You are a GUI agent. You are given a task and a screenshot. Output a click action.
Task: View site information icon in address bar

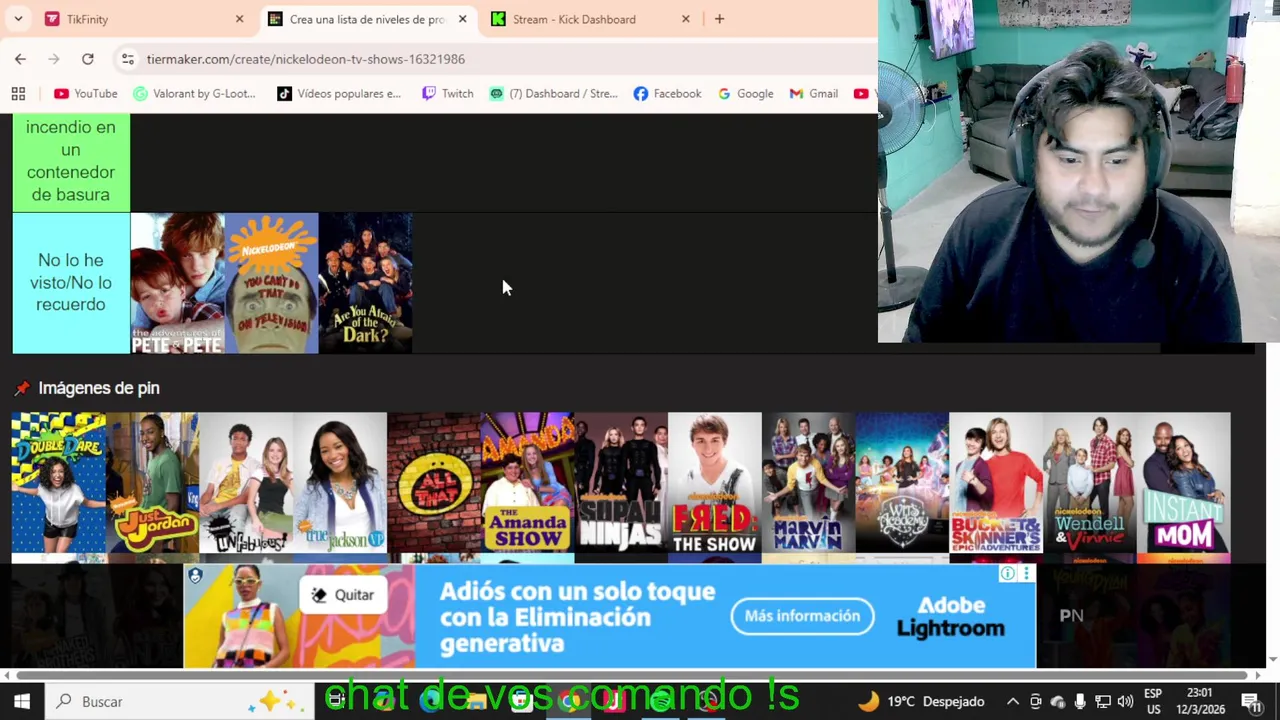[128, 59]
